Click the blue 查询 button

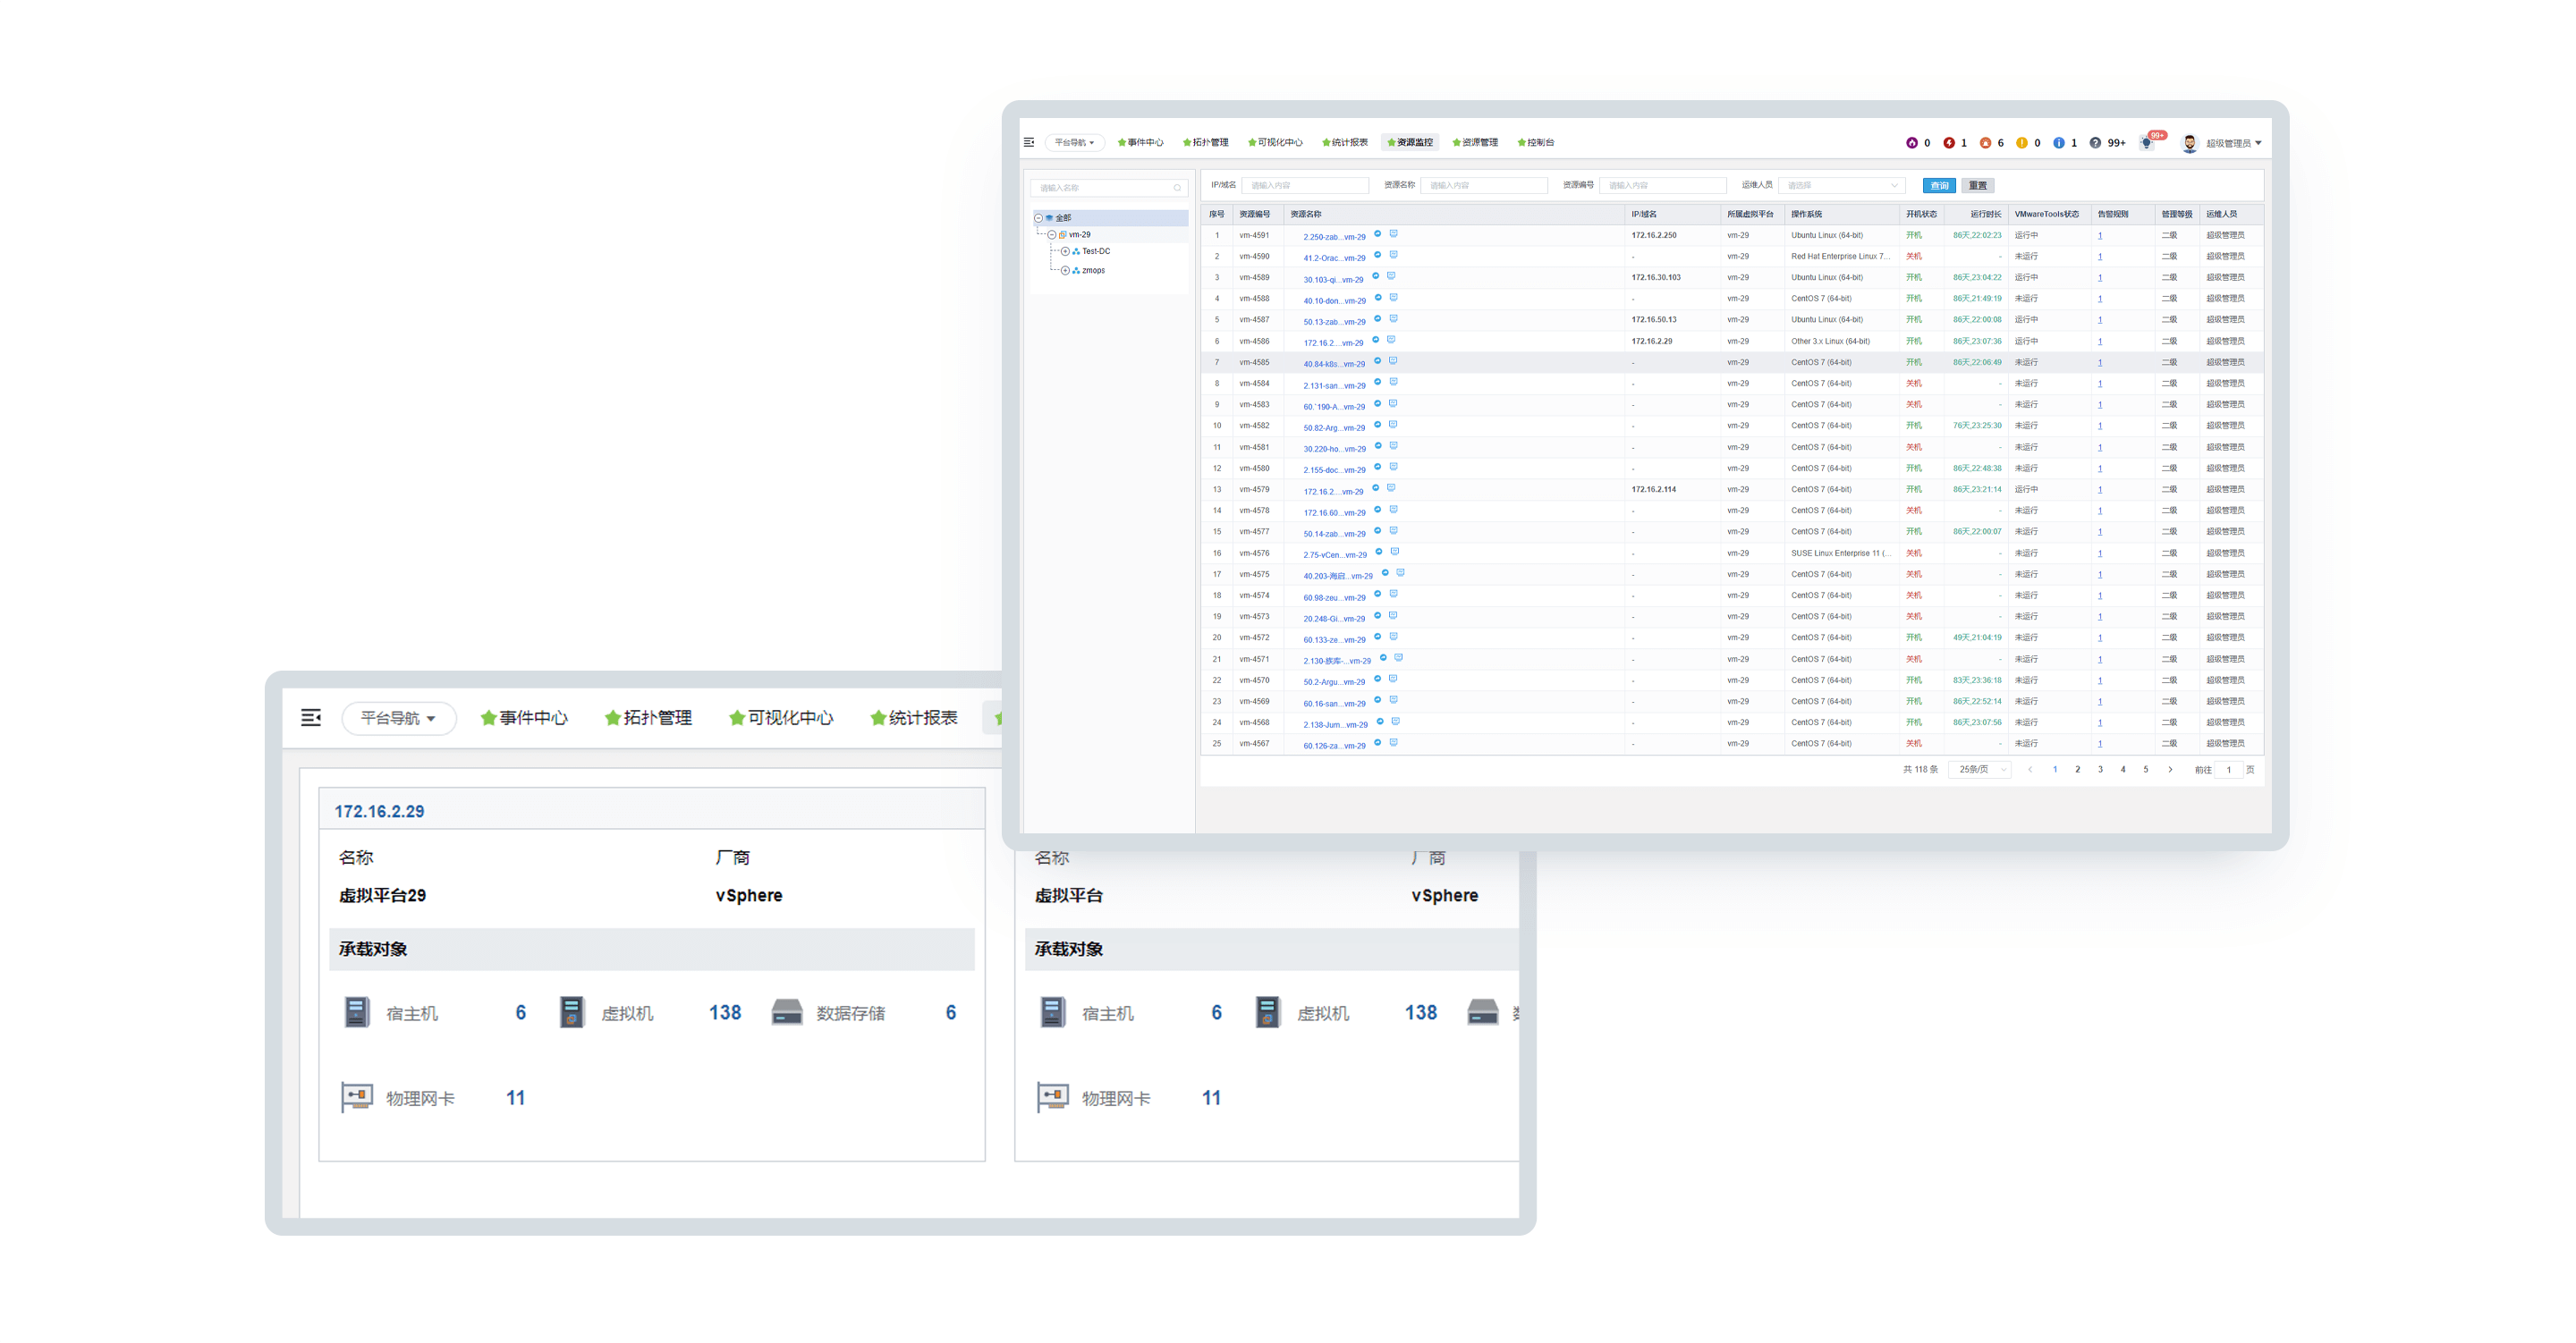click(x=1939, y=186)
